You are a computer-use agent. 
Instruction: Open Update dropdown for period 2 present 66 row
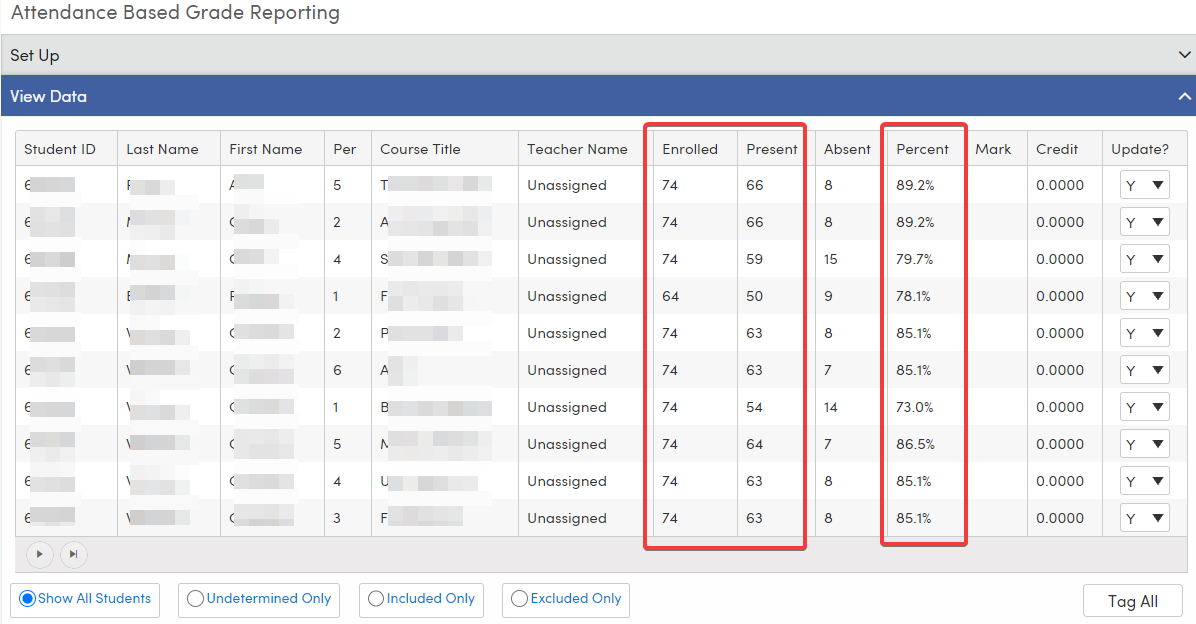tap(1144, 222)
